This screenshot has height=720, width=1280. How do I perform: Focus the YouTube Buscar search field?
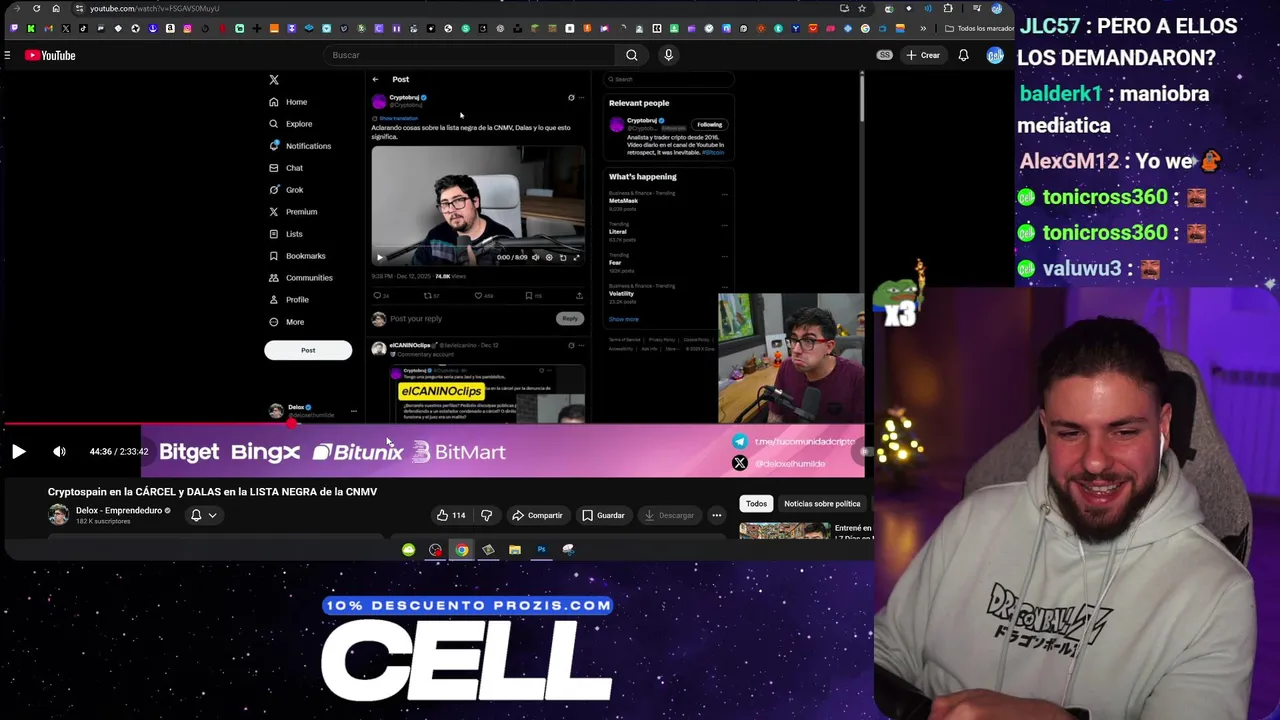pos(470,55)
